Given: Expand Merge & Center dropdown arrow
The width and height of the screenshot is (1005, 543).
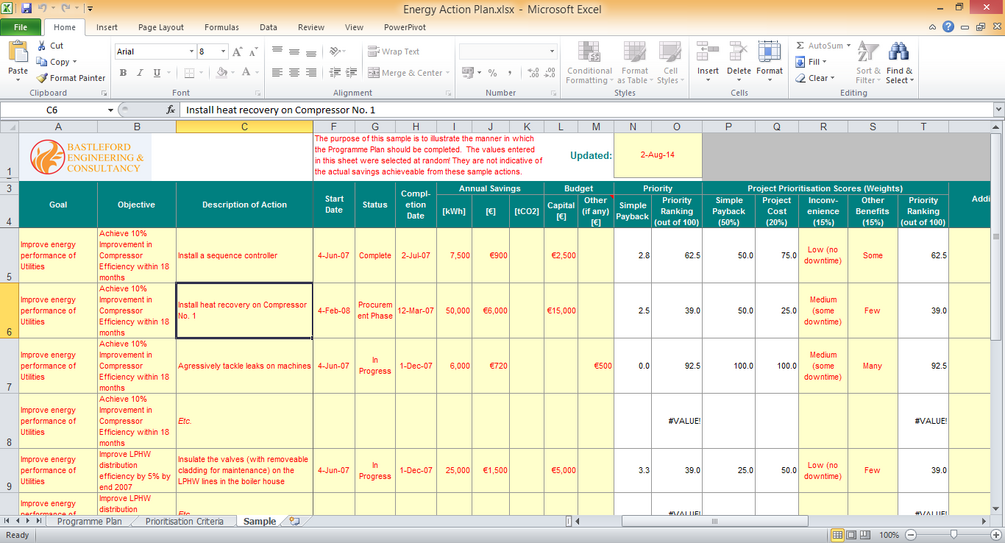Looking at the screenshot, I should pos(447,72).
